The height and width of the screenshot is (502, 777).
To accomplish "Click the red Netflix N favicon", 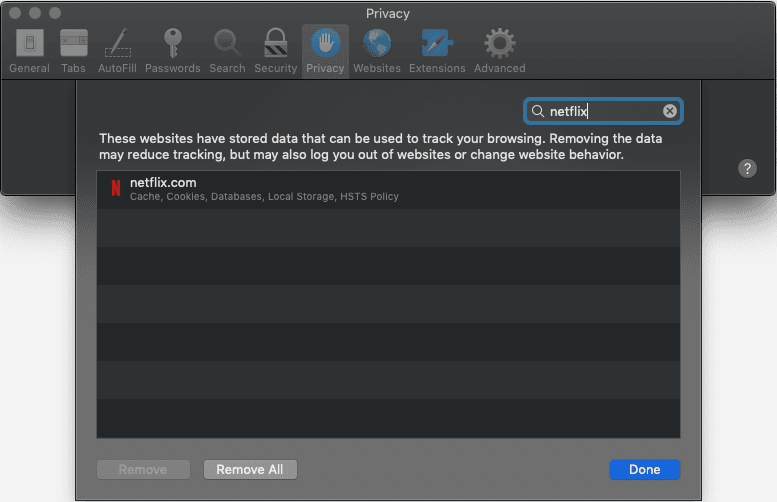I will click(x=116, y=188).
